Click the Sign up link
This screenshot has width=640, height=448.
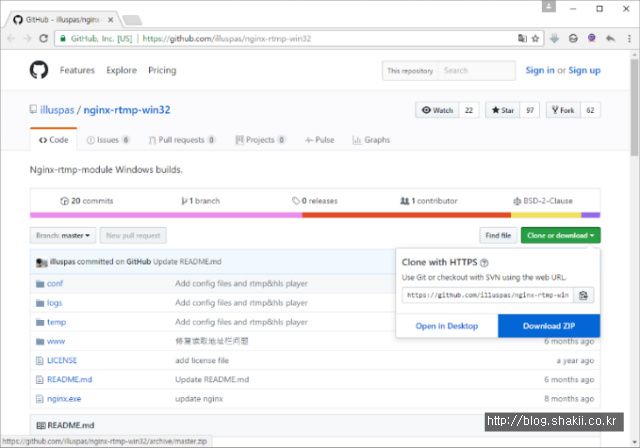click(x=584, y=70)
